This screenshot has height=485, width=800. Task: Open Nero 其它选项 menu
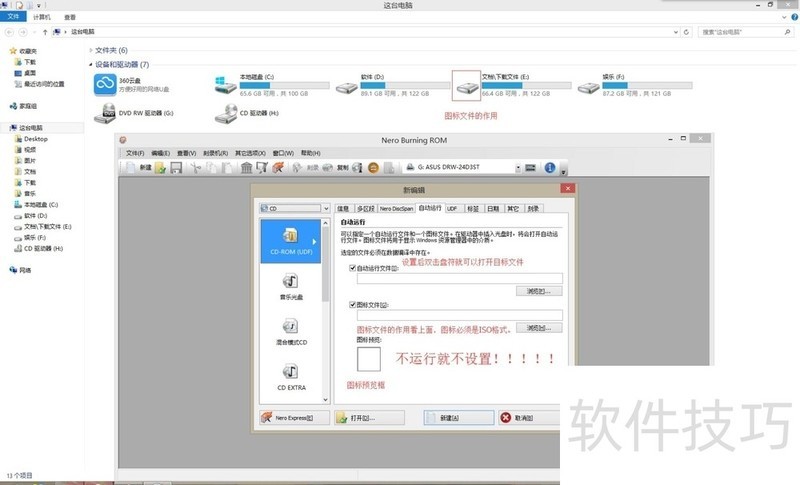coord(250,153)
